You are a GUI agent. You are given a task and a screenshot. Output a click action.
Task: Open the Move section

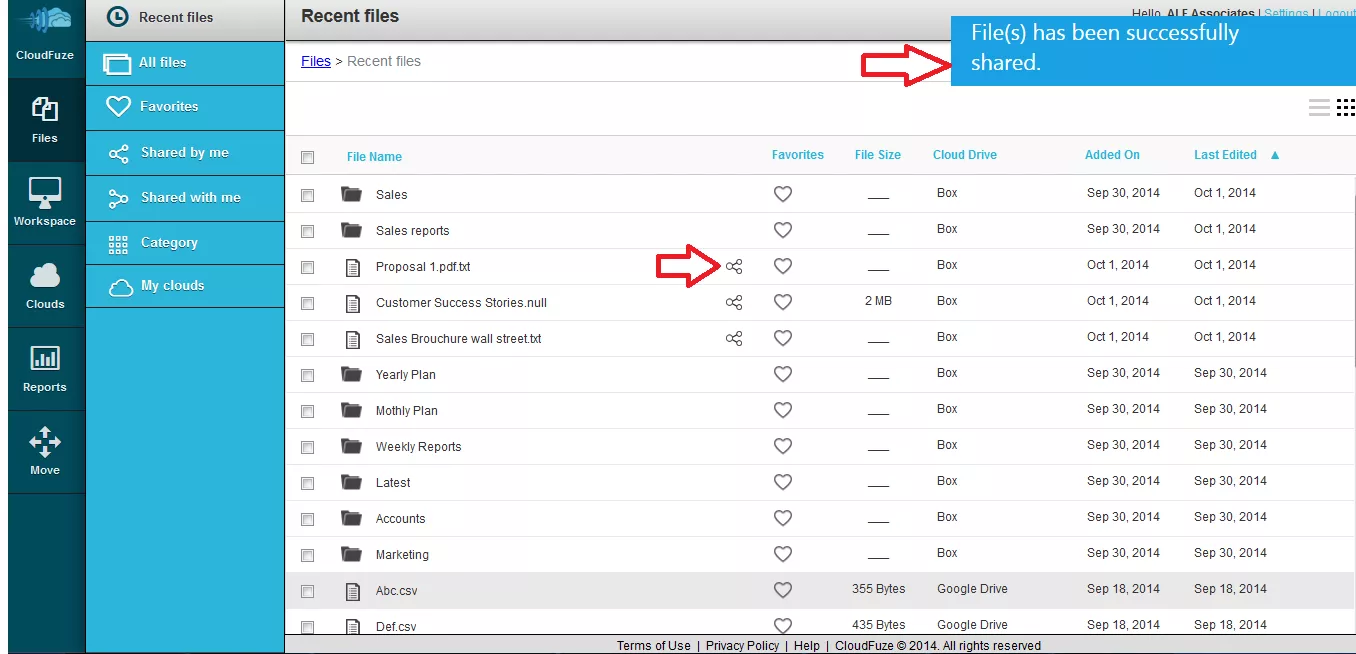(x=45, y=452)
